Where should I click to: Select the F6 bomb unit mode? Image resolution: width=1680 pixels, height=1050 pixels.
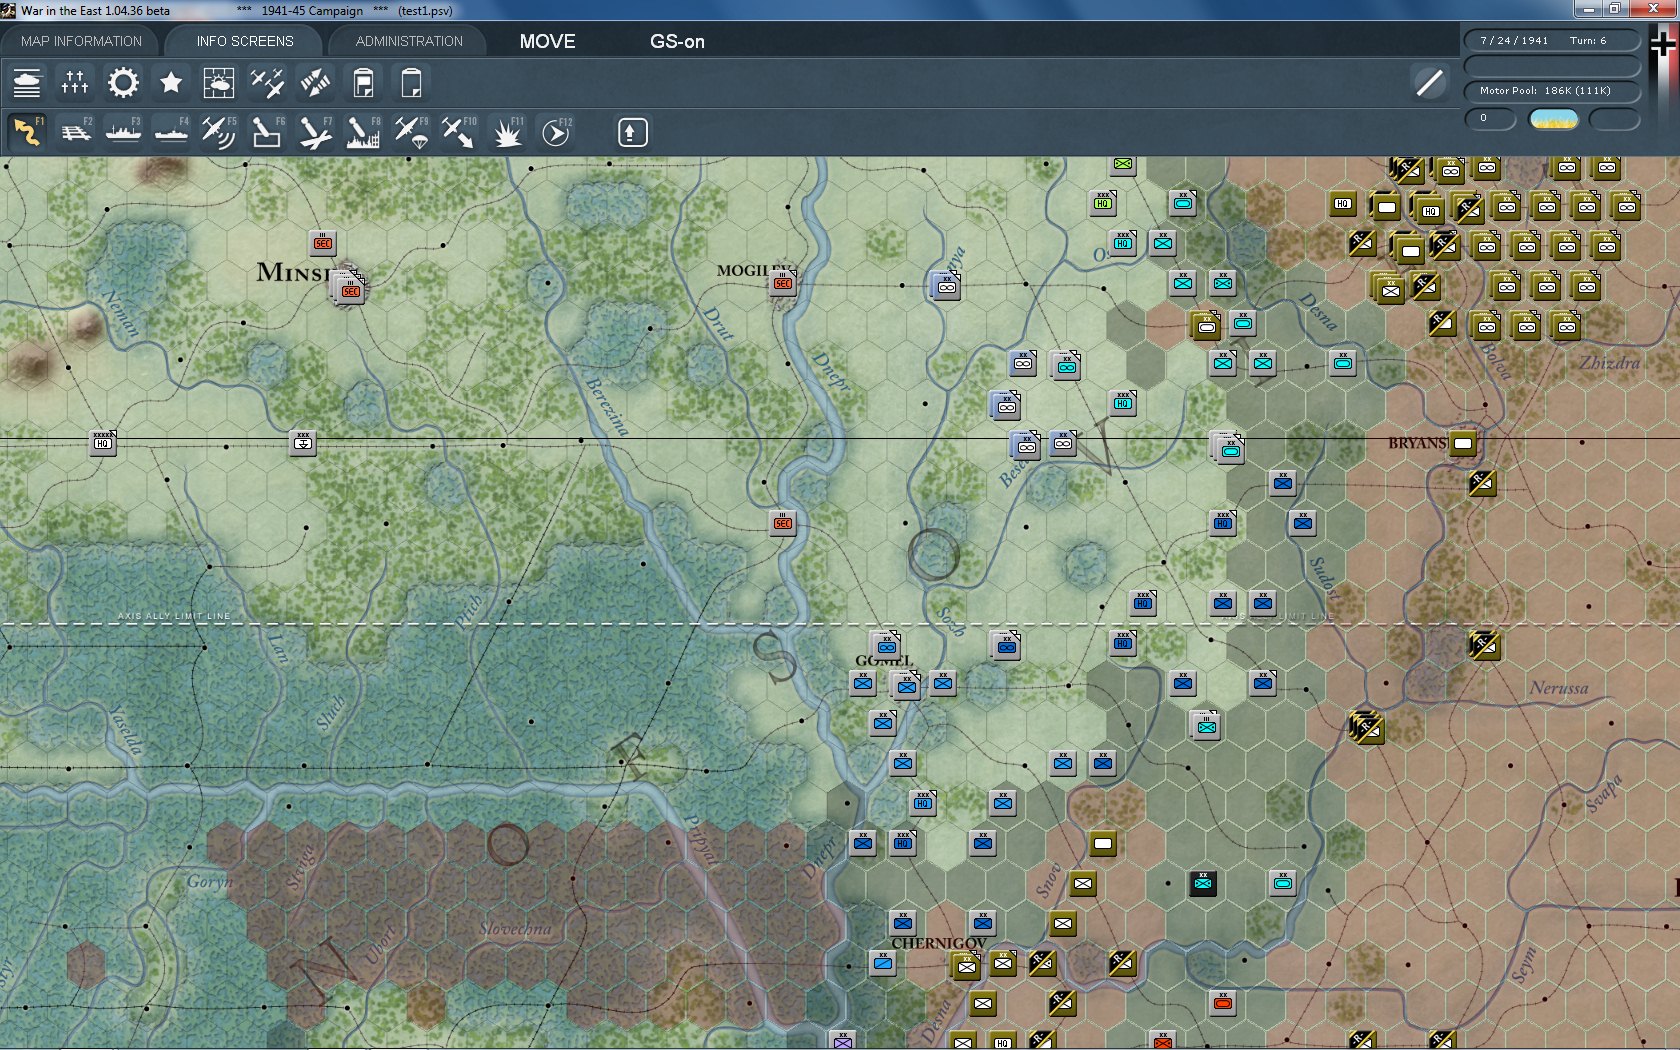click(267, 132)
